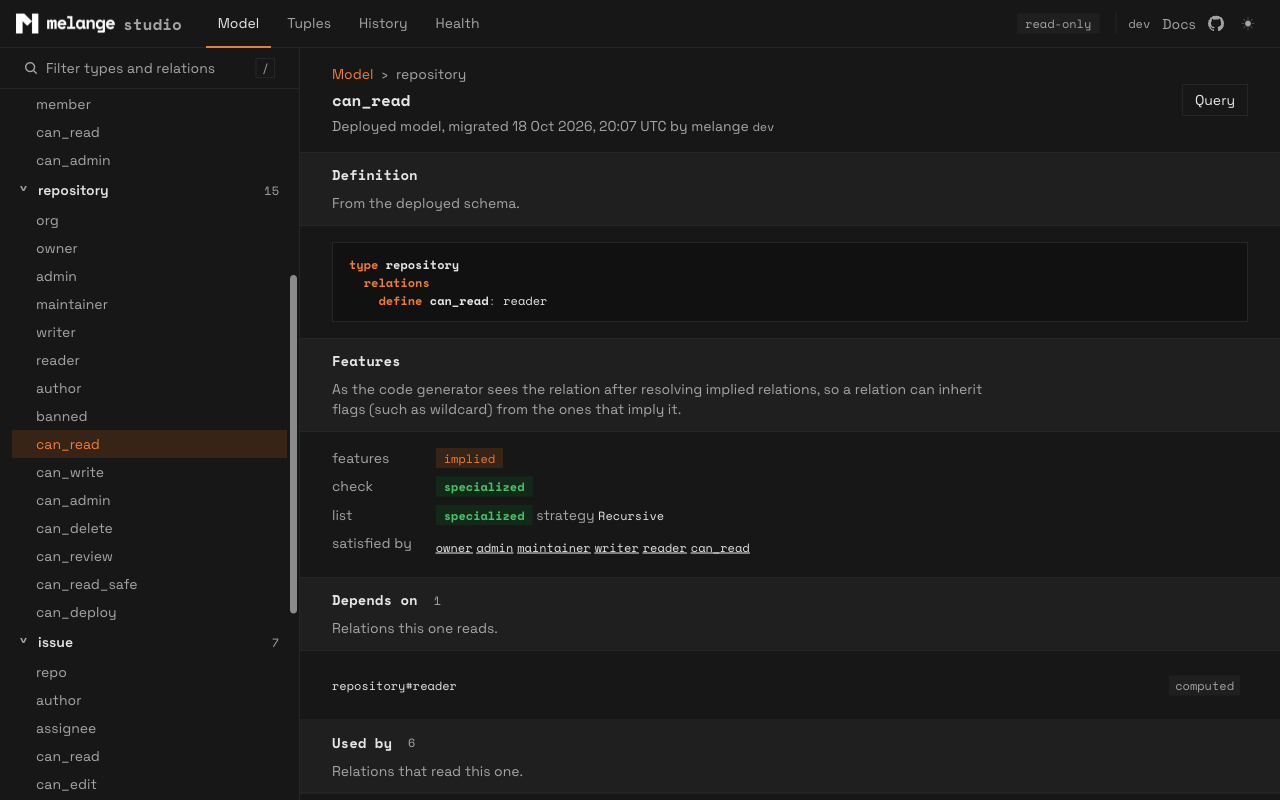Click the dev environment label in header
The width and height of the screenshot is (1280, 800).
click(1139, 24)
